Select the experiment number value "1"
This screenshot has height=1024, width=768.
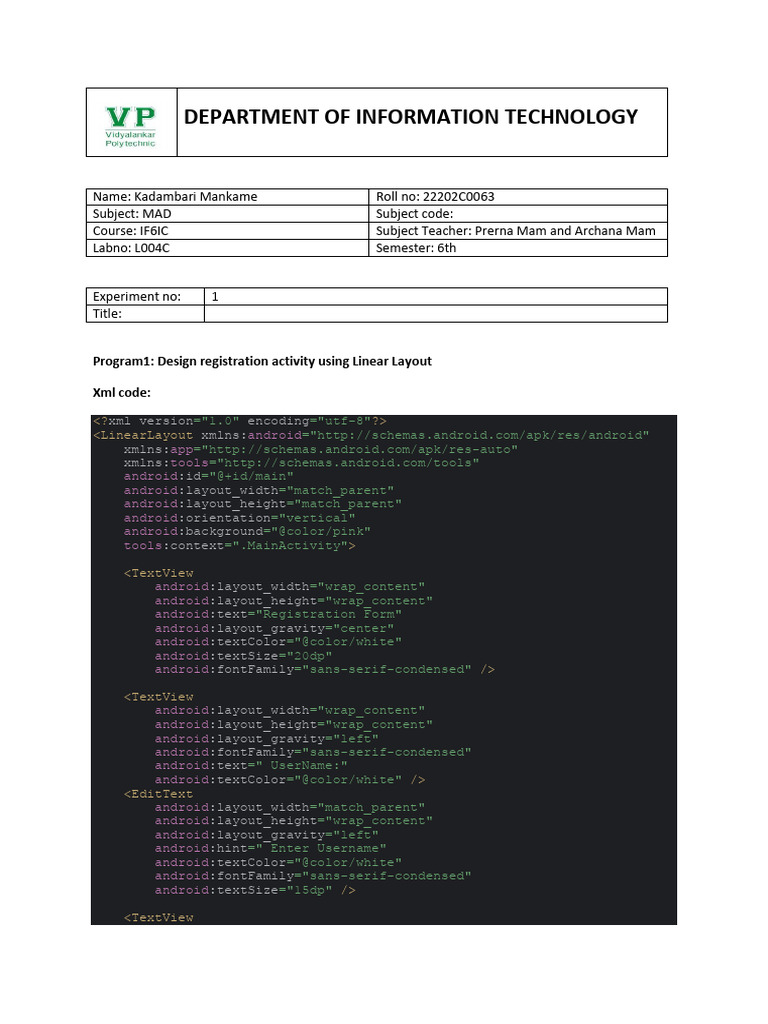click(x=215, y=296)
